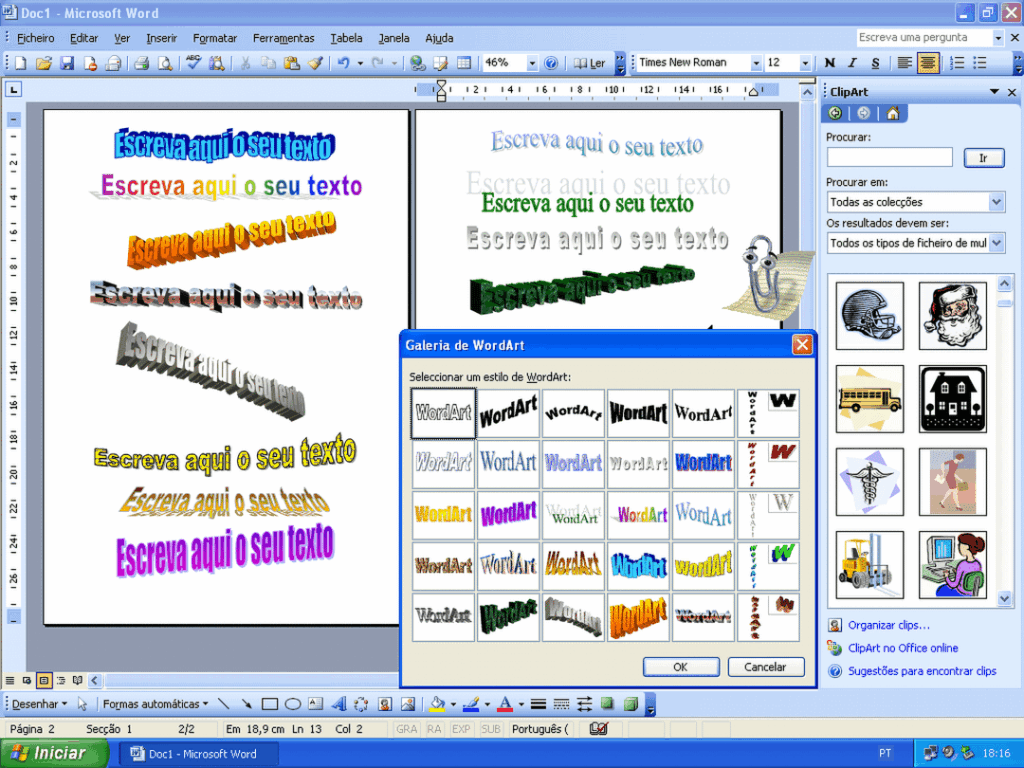Select the Arrow drawing tool
The width and height of the screenshot is (1024, 768).
[246, 704]
